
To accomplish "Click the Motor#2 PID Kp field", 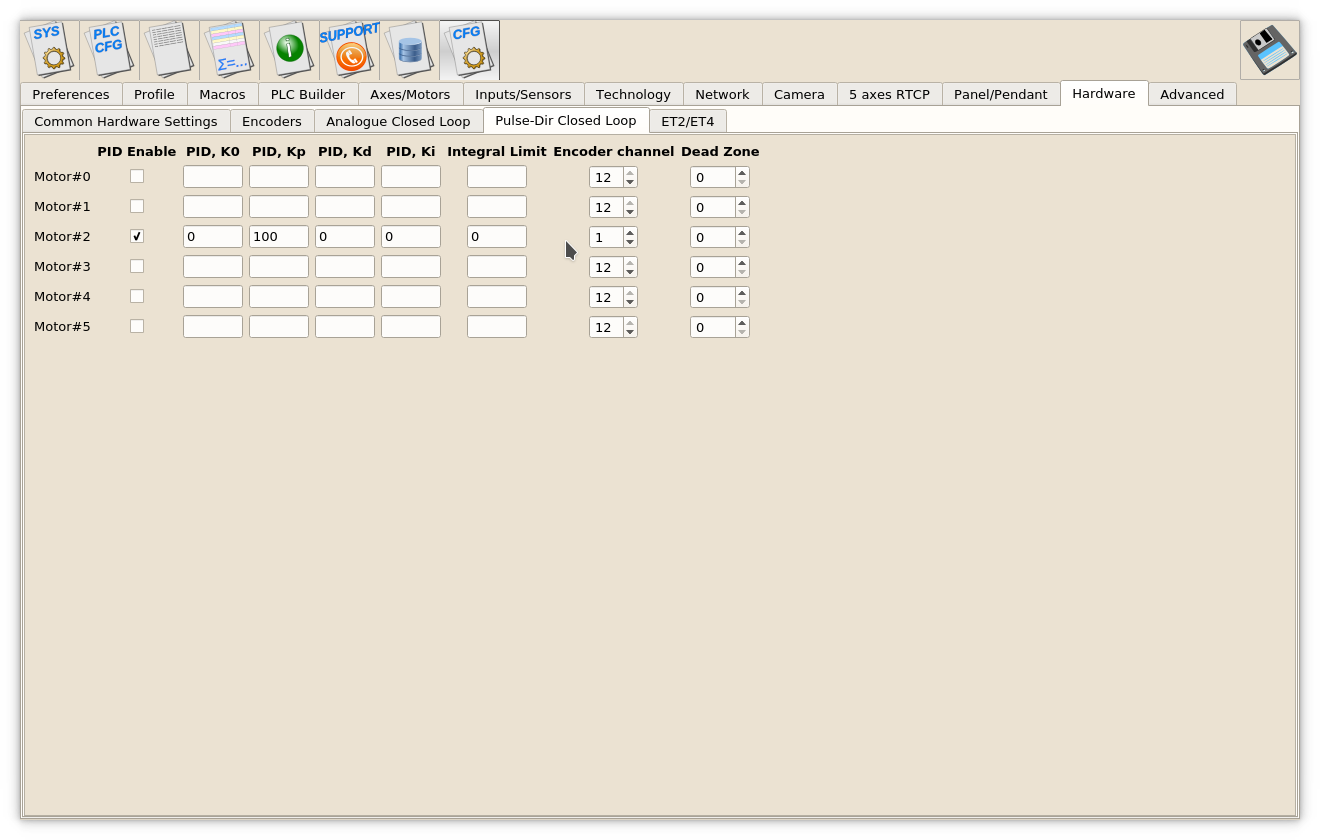I will (x=278, y=237).
